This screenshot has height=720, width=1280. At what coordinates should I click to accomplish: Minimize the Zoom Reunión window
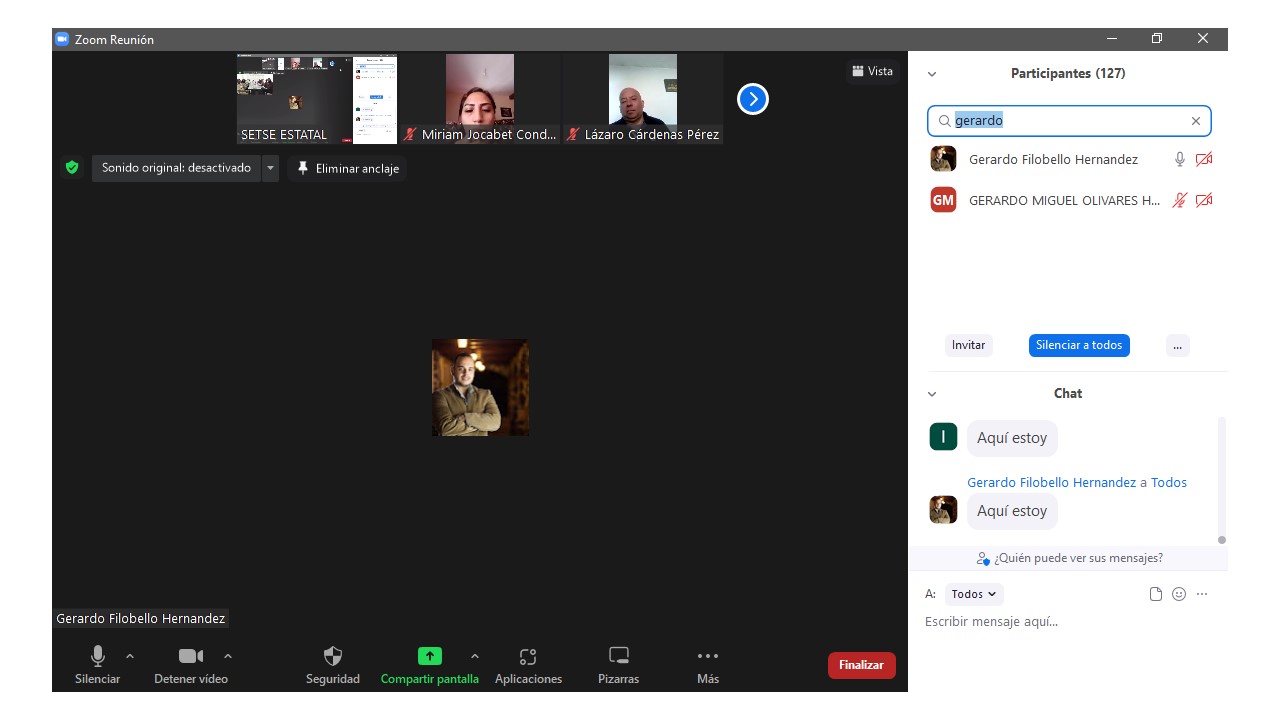(x=1112, y=39)
